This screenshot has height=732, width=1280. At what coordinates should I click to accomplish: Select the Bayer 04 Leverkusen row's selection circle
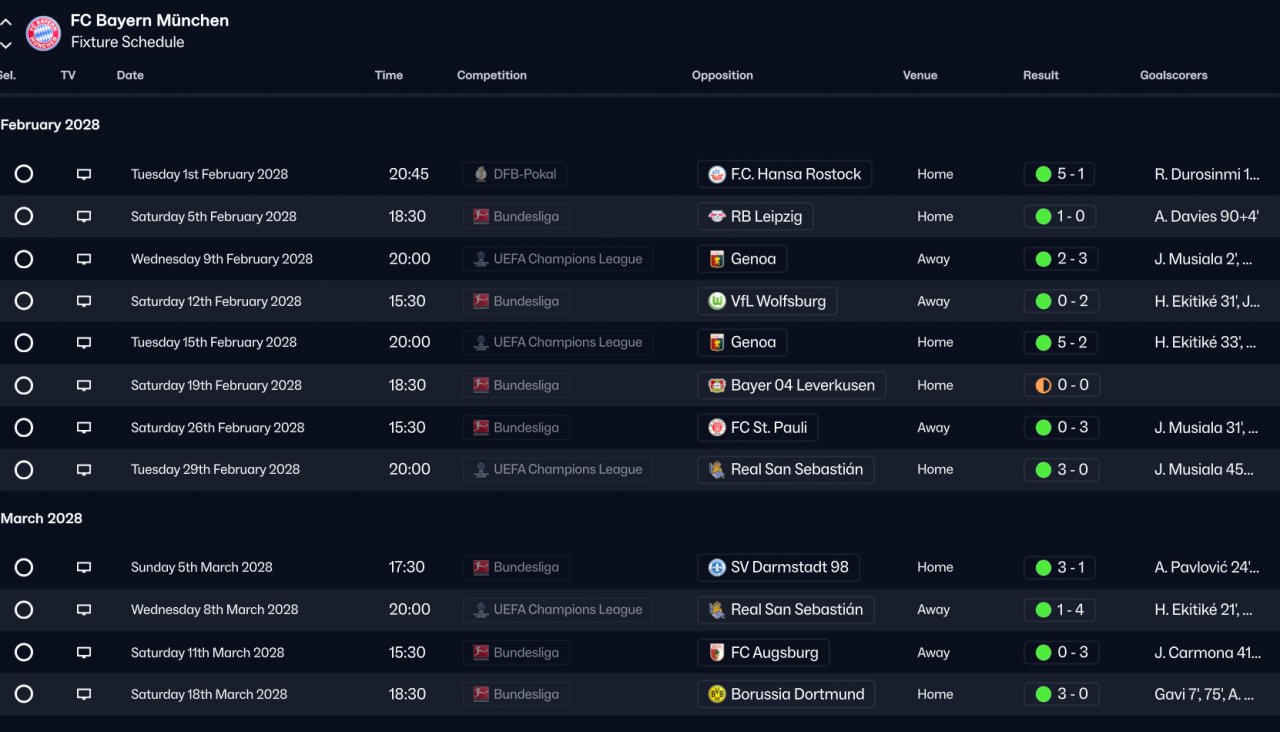(24, 385)
